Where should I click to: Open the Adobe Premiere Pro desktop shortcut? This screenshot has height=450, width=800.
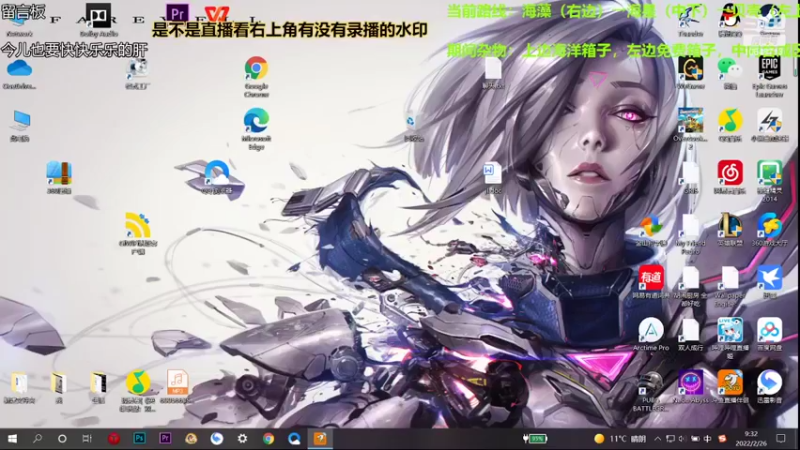point(177,13)
